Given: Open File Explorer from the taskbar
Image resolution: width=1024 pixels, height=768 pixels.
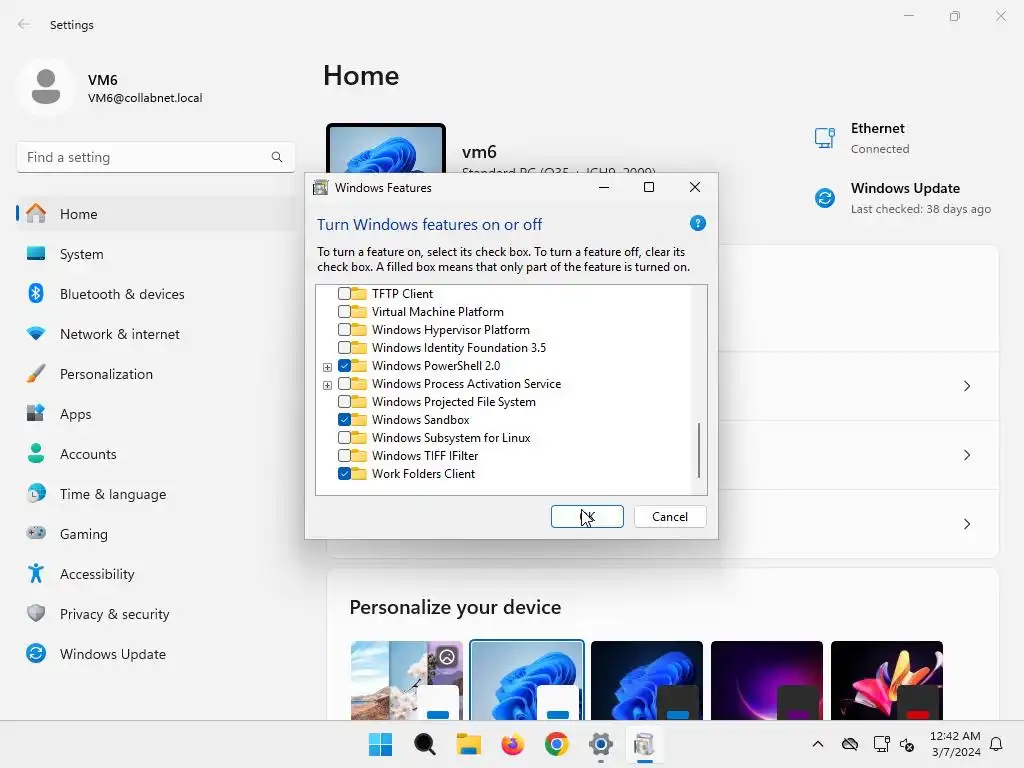Looking at the screenshot, I should tap(468, 744).
